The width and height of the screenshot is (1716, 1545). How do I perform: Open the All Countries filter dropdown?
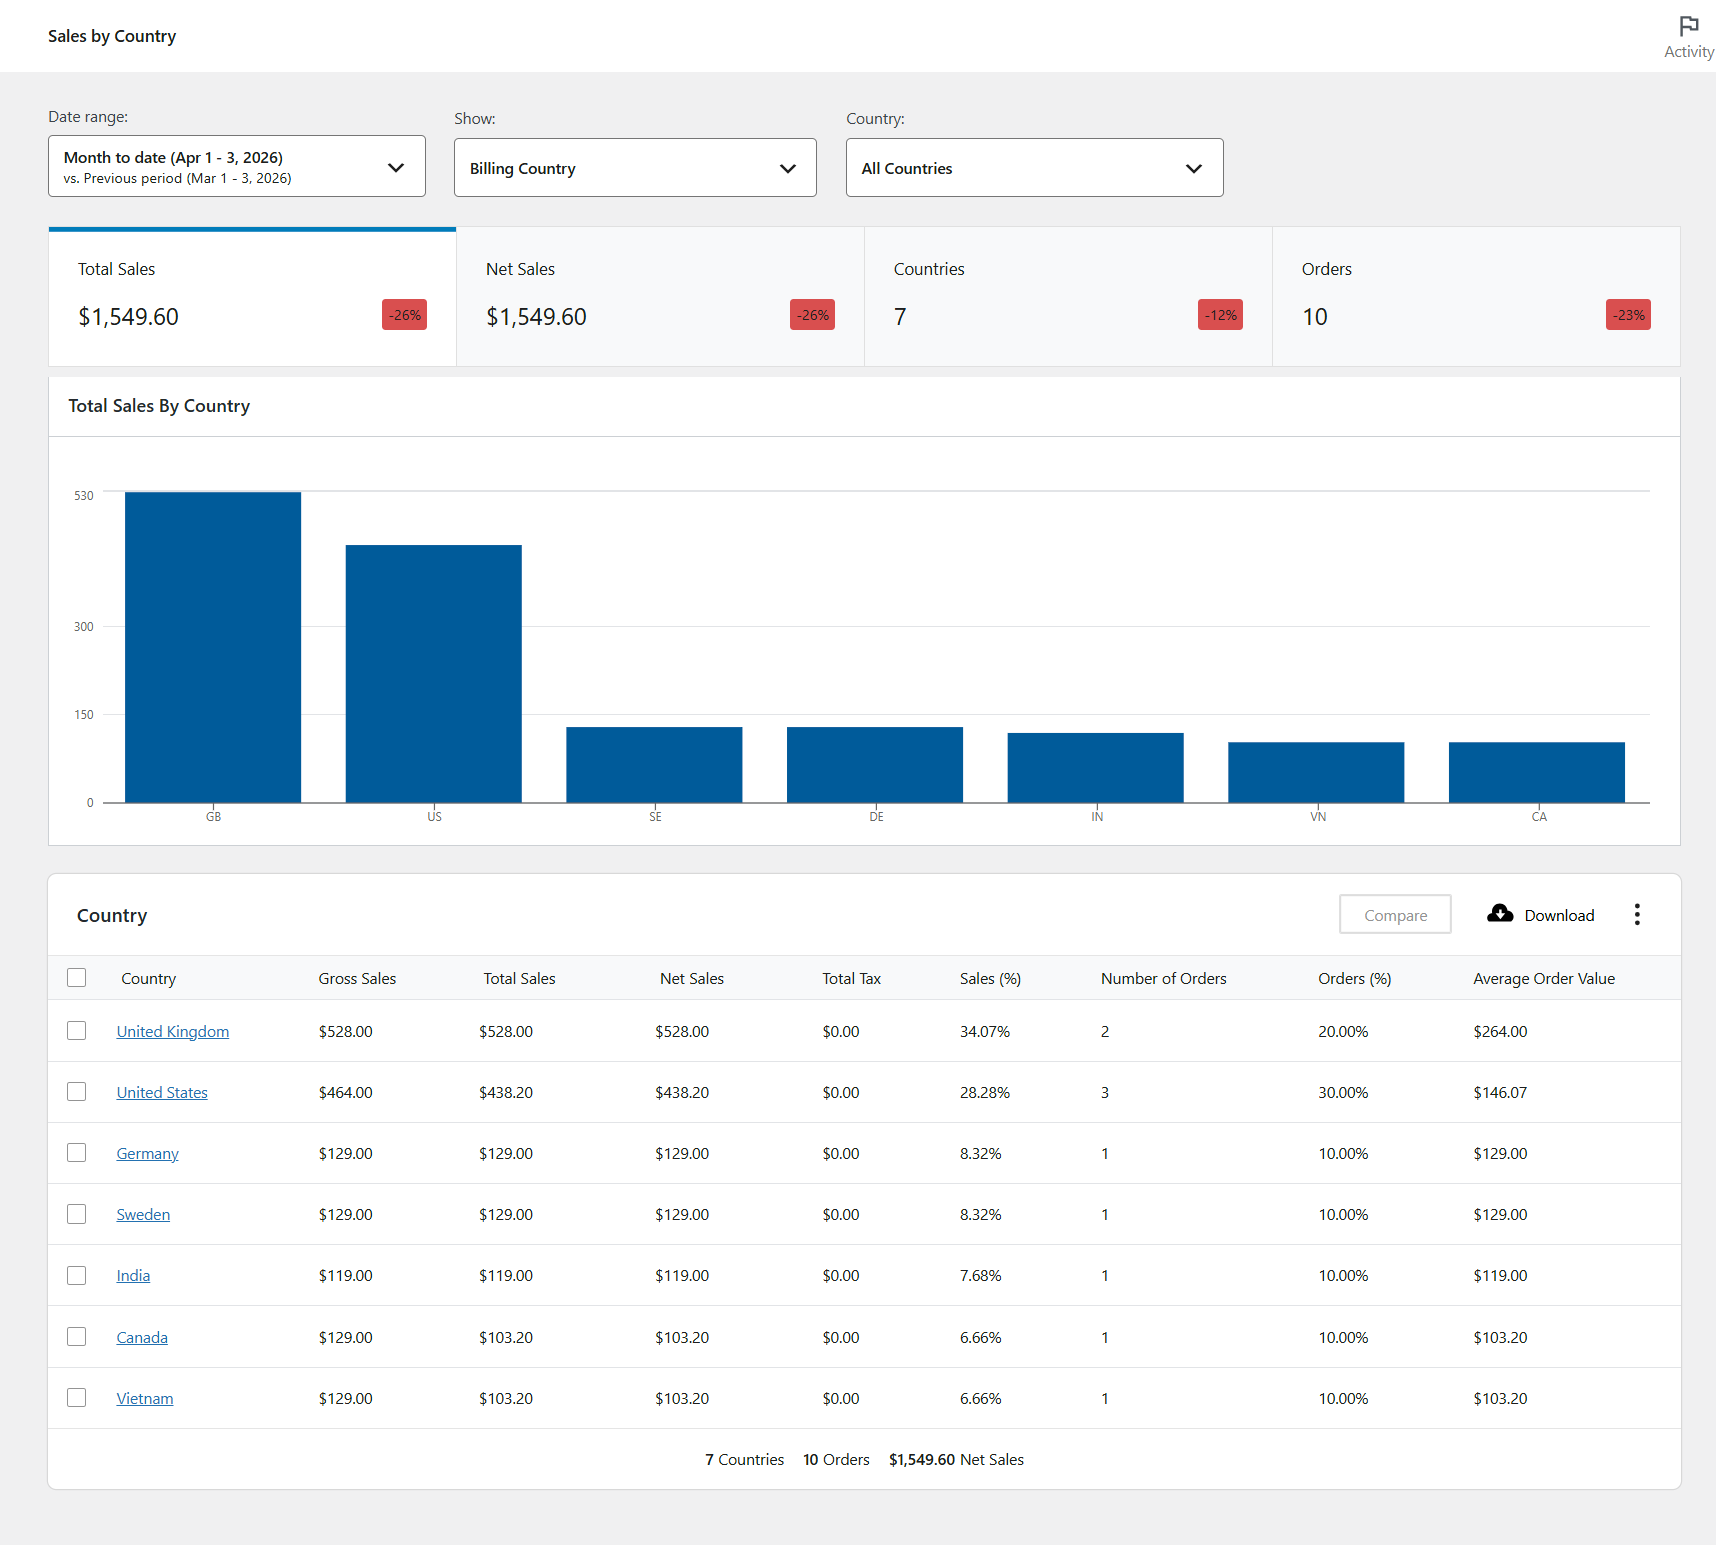click(x=1034, y=168)
